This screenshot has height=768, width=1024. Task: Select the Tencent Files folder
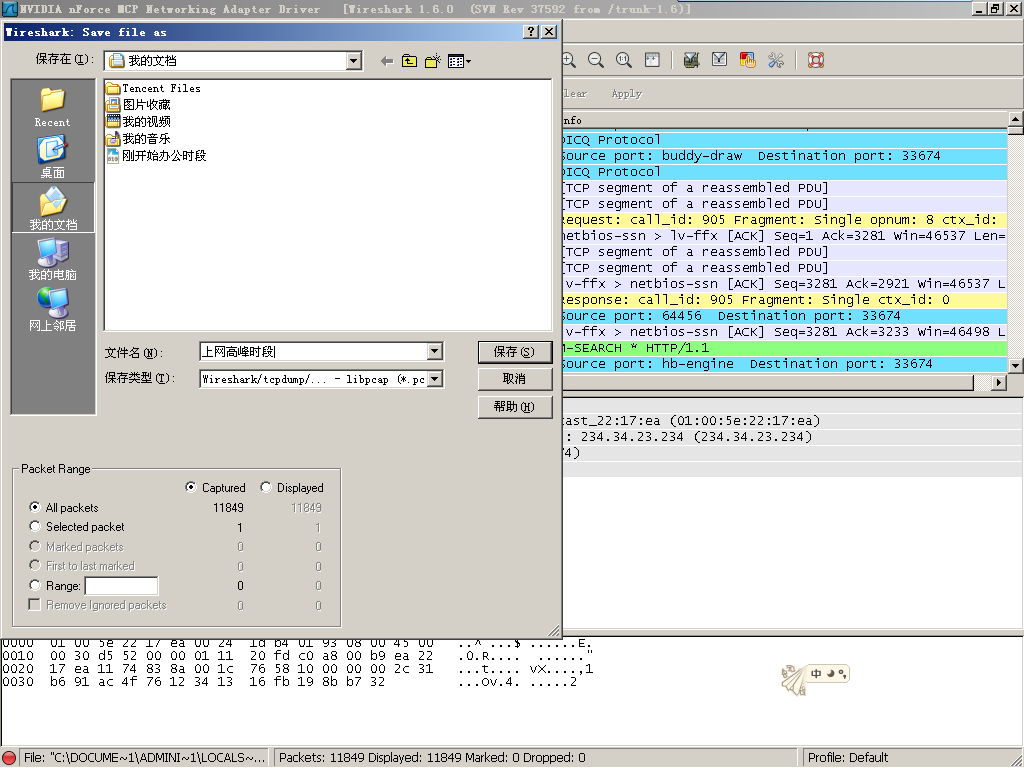153,88
